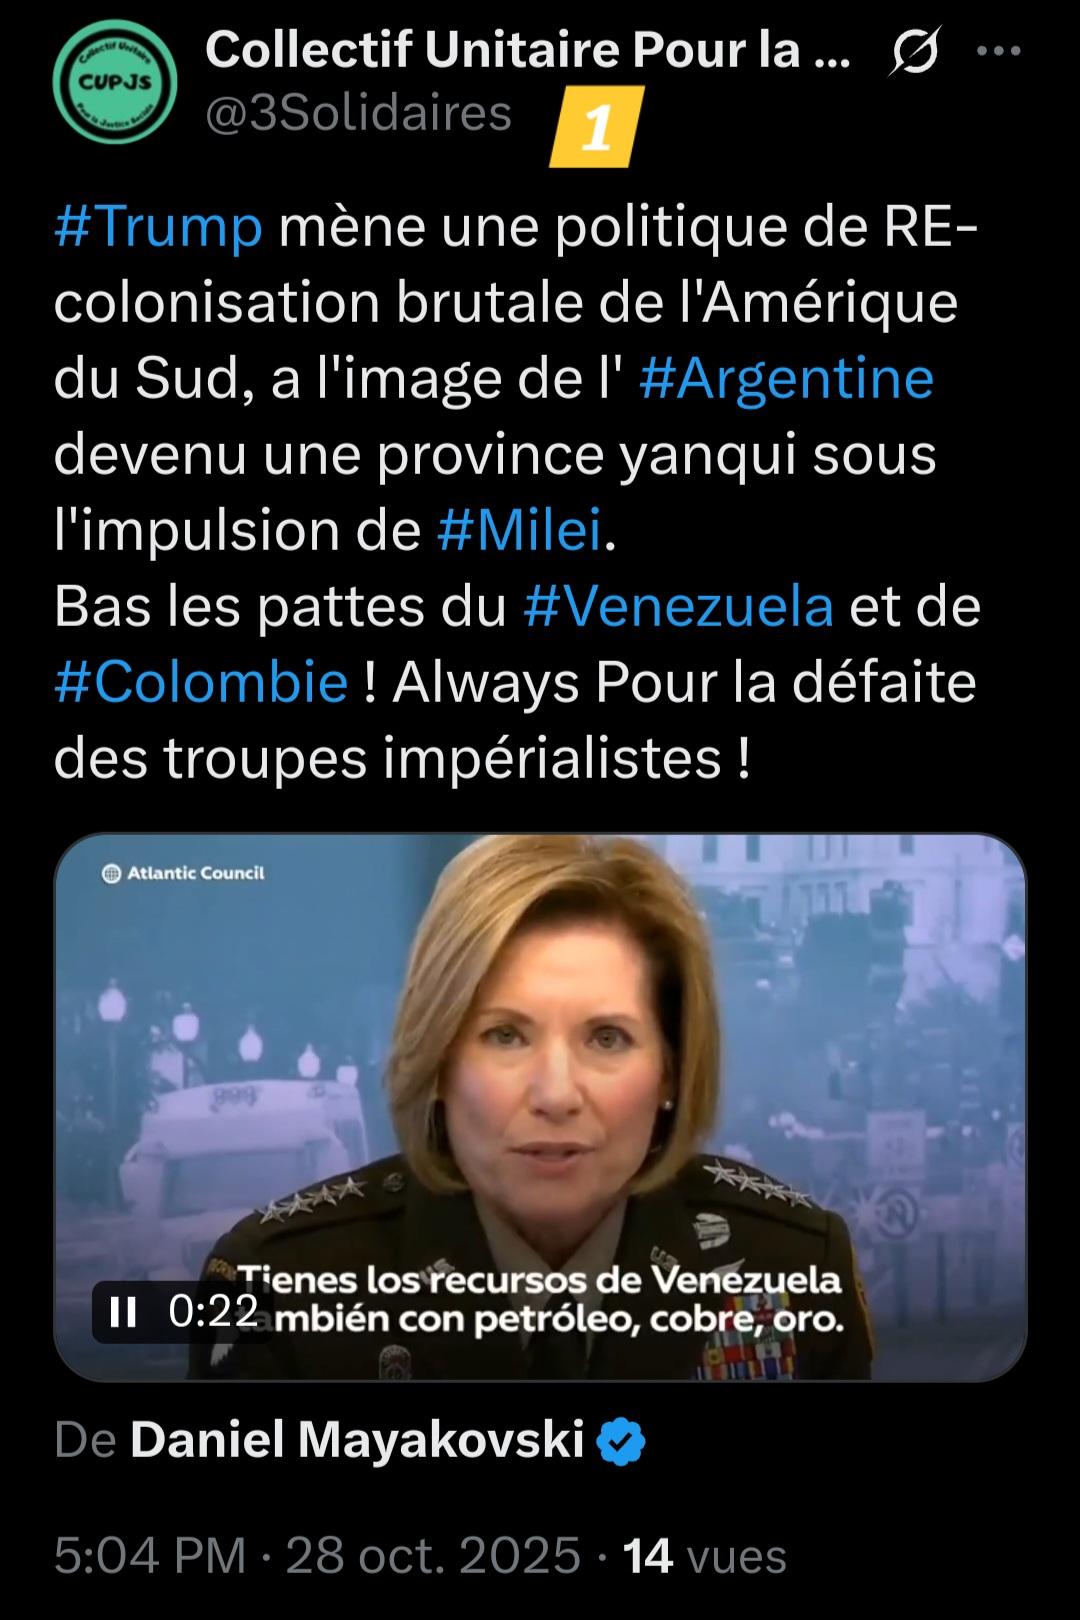1080x1620 pixels.
Task: Tap the 5:04 PM timestamp
Action: [x=150, y=1556]
